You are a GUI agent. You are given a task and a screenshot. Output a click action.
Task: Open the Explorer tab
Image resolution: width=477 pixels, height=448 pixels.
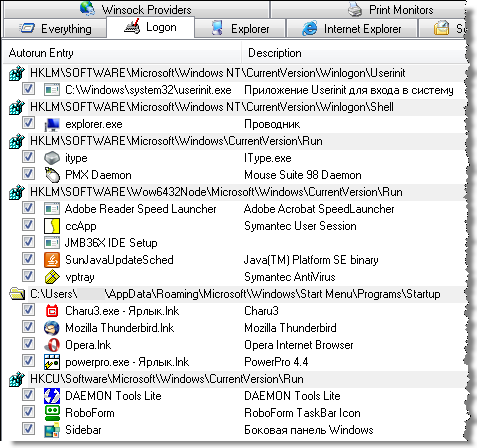[240, 29]
